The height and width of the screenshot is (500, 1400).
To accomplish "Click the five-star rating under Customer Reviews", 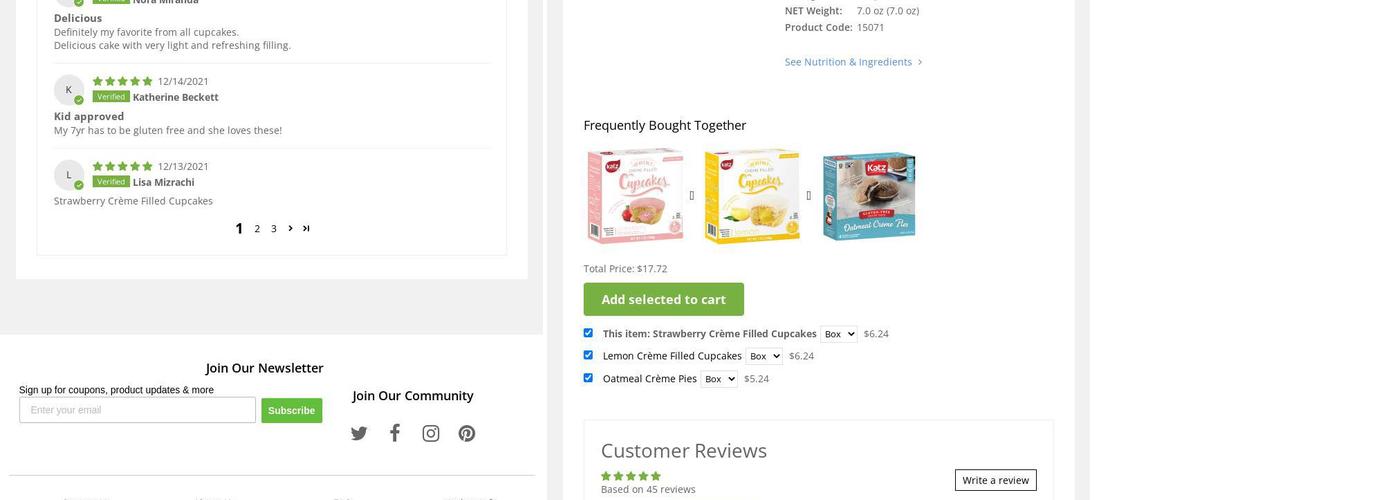I will click(x=630, y=476).
